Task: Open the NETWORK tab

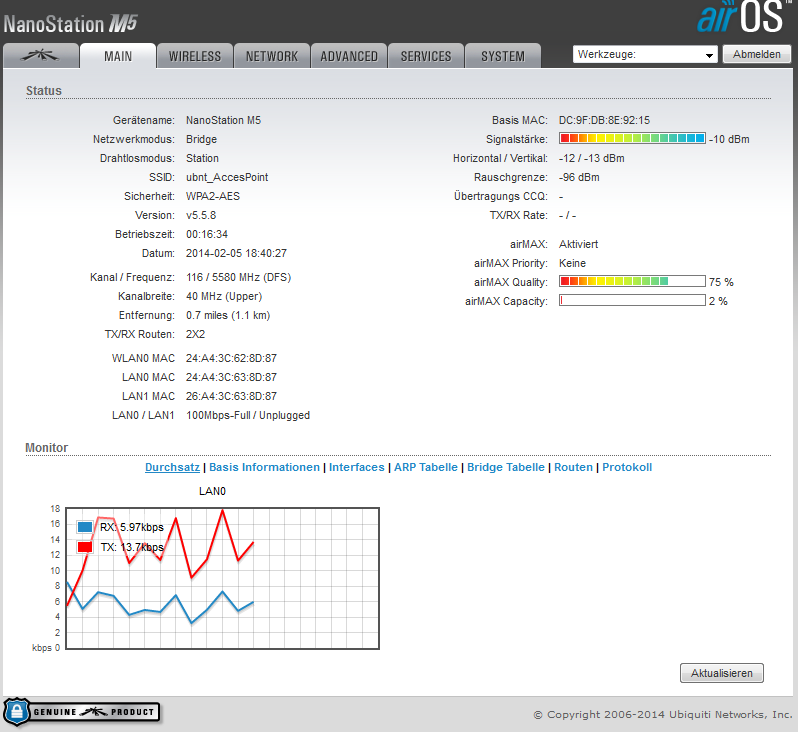Action: click(x=272, y=56)
